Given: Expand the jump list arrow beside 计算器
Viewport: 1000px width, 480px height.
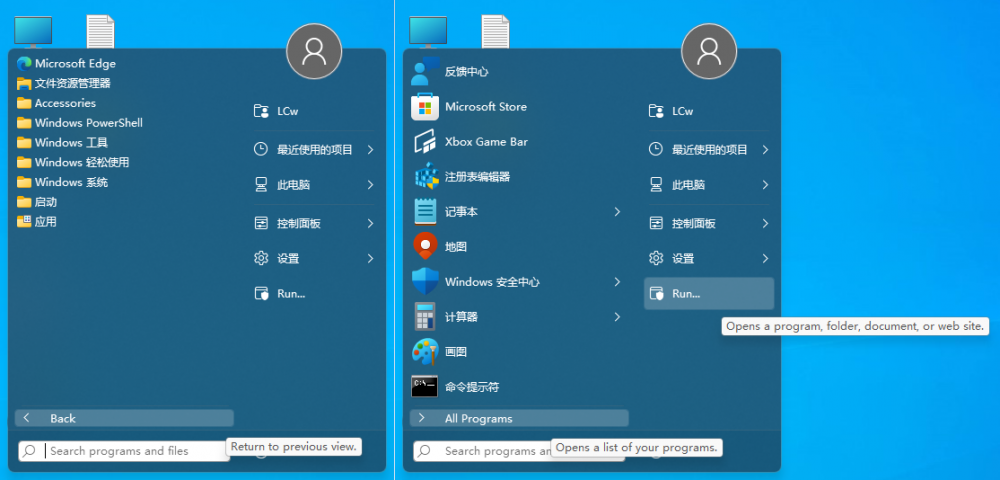Looking at the screenshot, I should point(617,317).
